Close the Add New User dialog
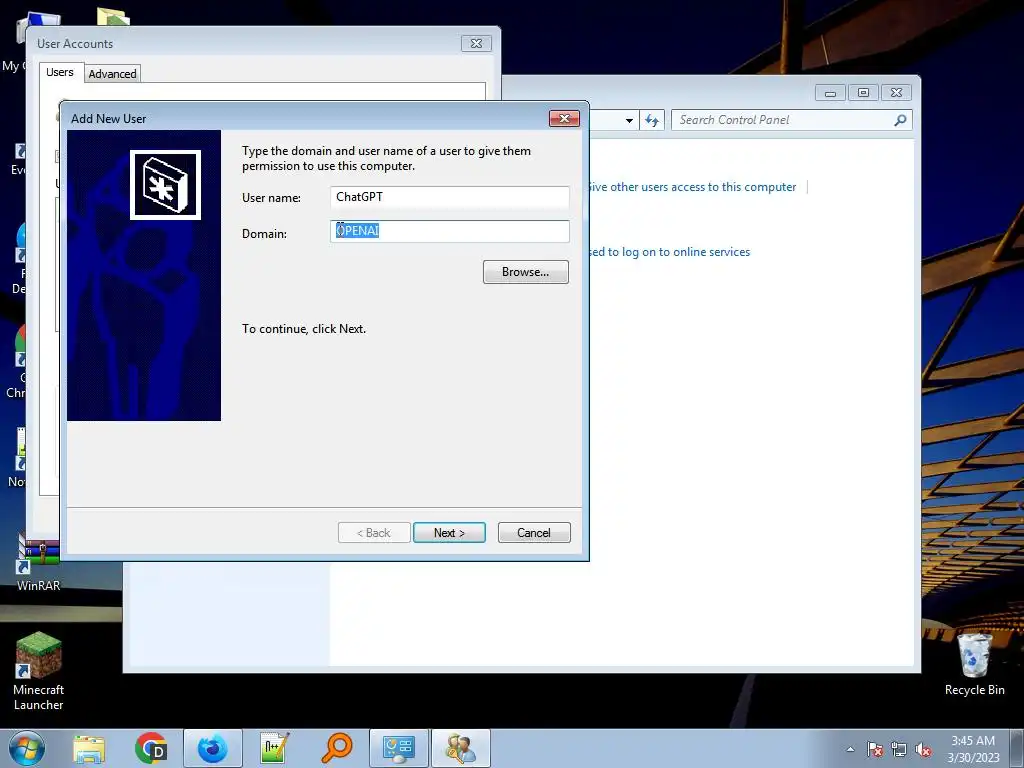Viewport: 1024px width, 768px height. (x=564, y=118)
